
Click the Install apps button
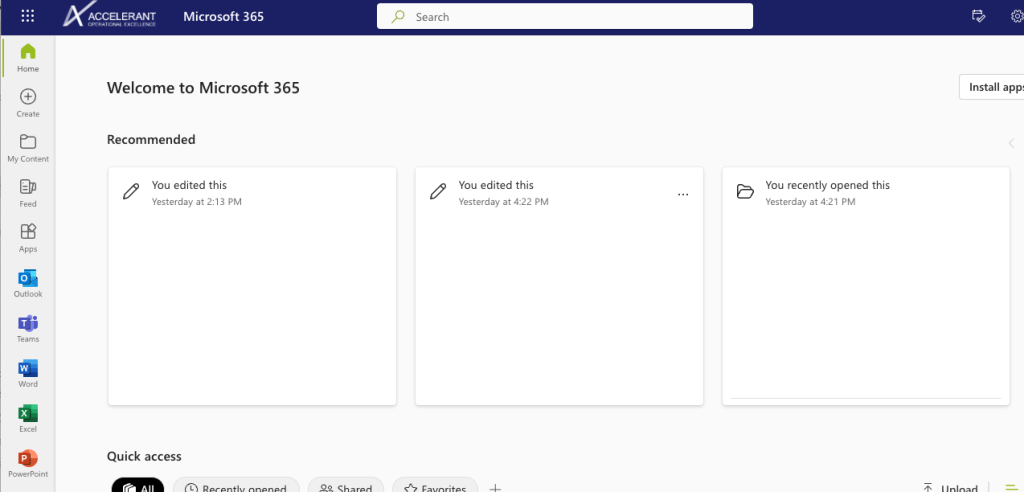pos(991,87)
